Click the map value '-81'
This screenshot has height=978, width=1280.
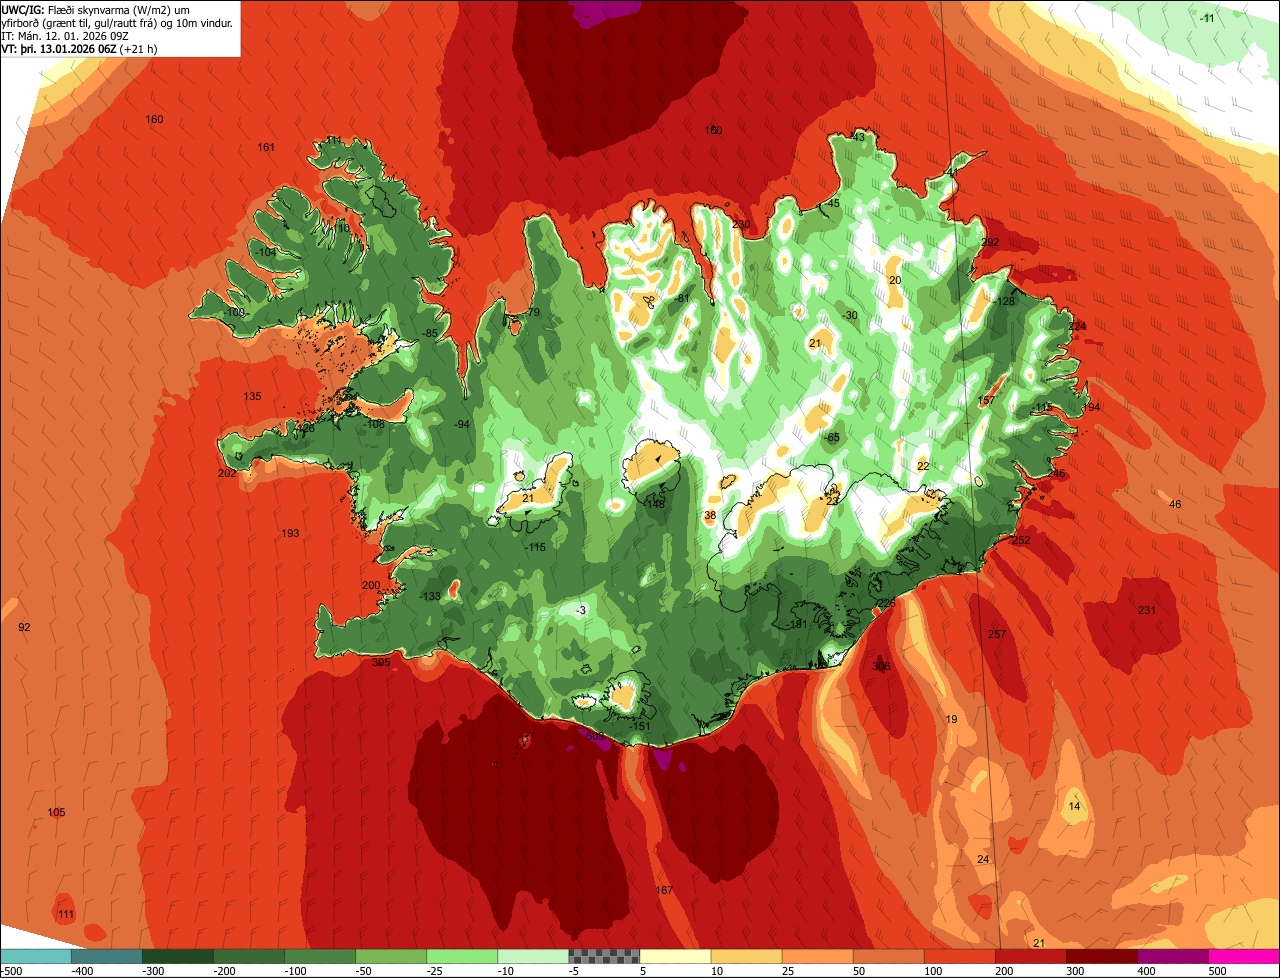pyautogui.click(x=683, y=298)
